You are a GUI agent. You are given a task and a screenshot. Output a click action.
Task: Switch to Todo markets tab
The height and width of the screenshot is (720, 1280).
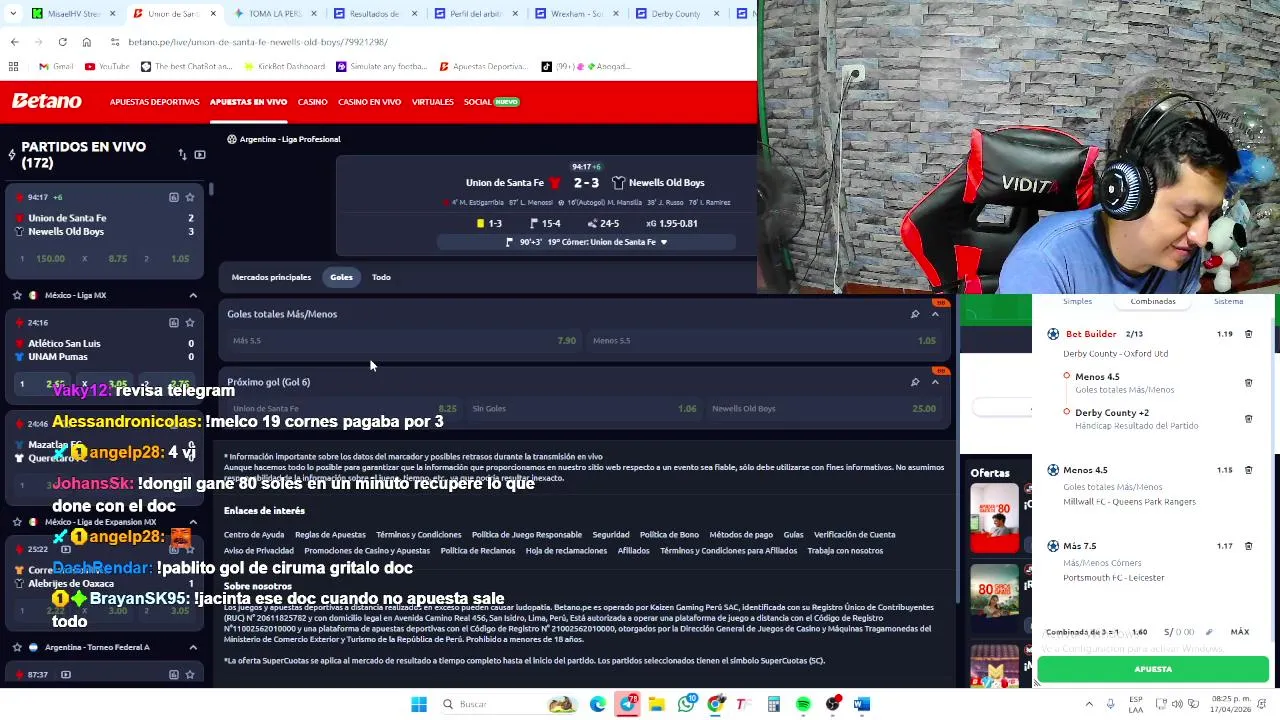click(381, 277)
